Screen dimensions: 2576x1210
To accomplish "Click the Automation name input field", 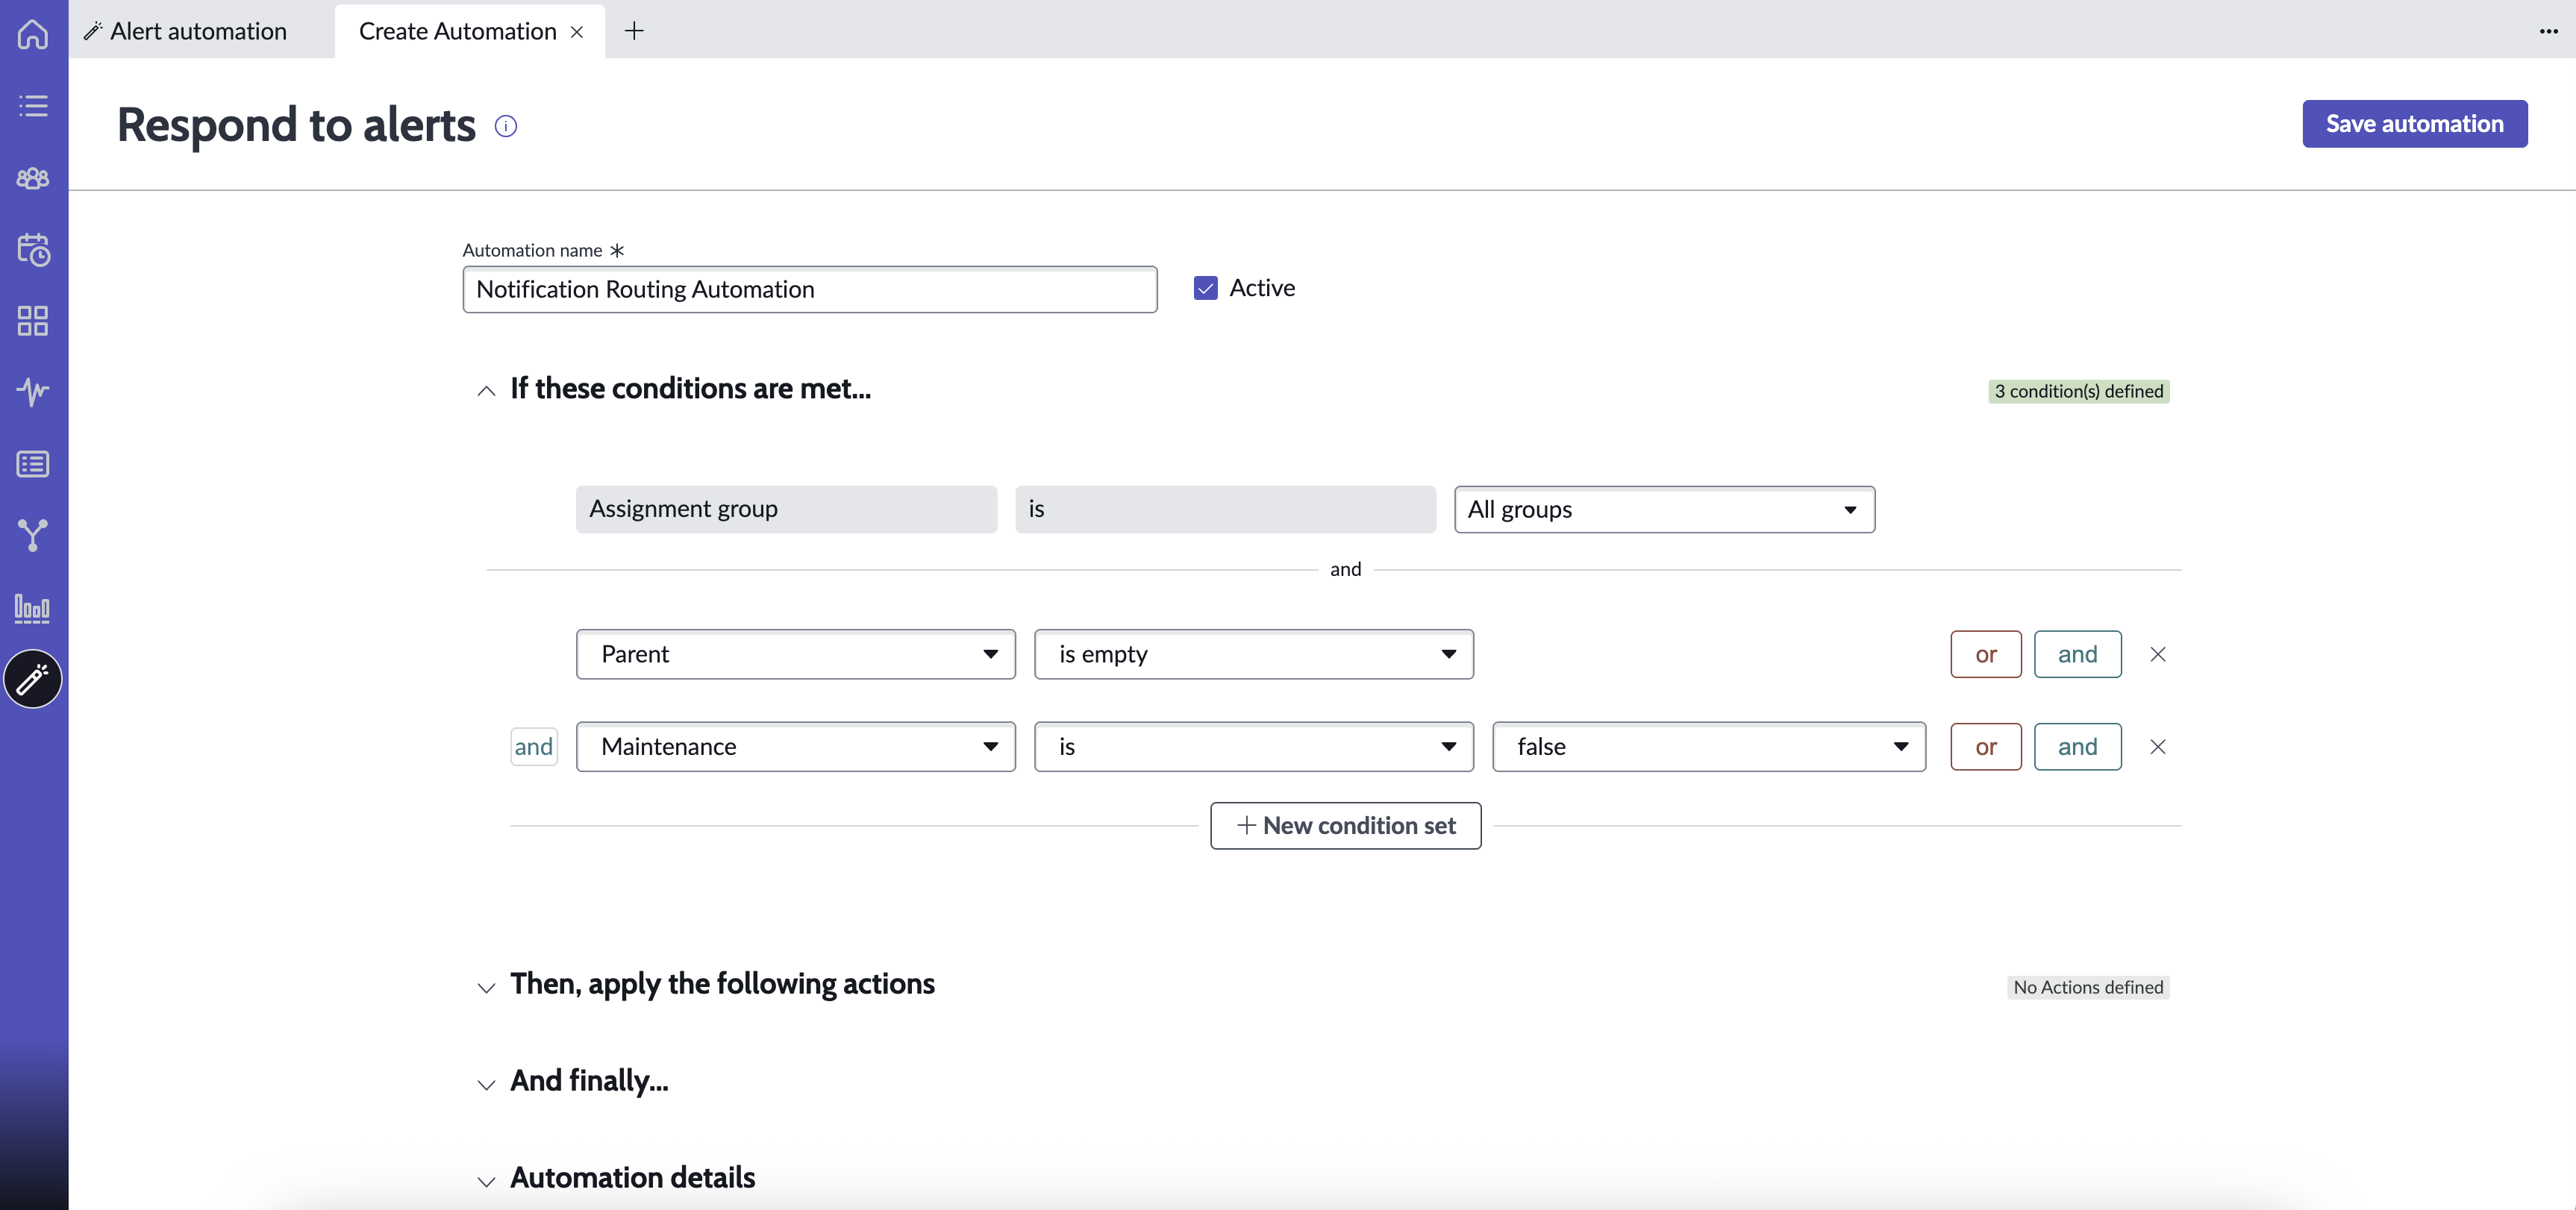I will (810, 289).
